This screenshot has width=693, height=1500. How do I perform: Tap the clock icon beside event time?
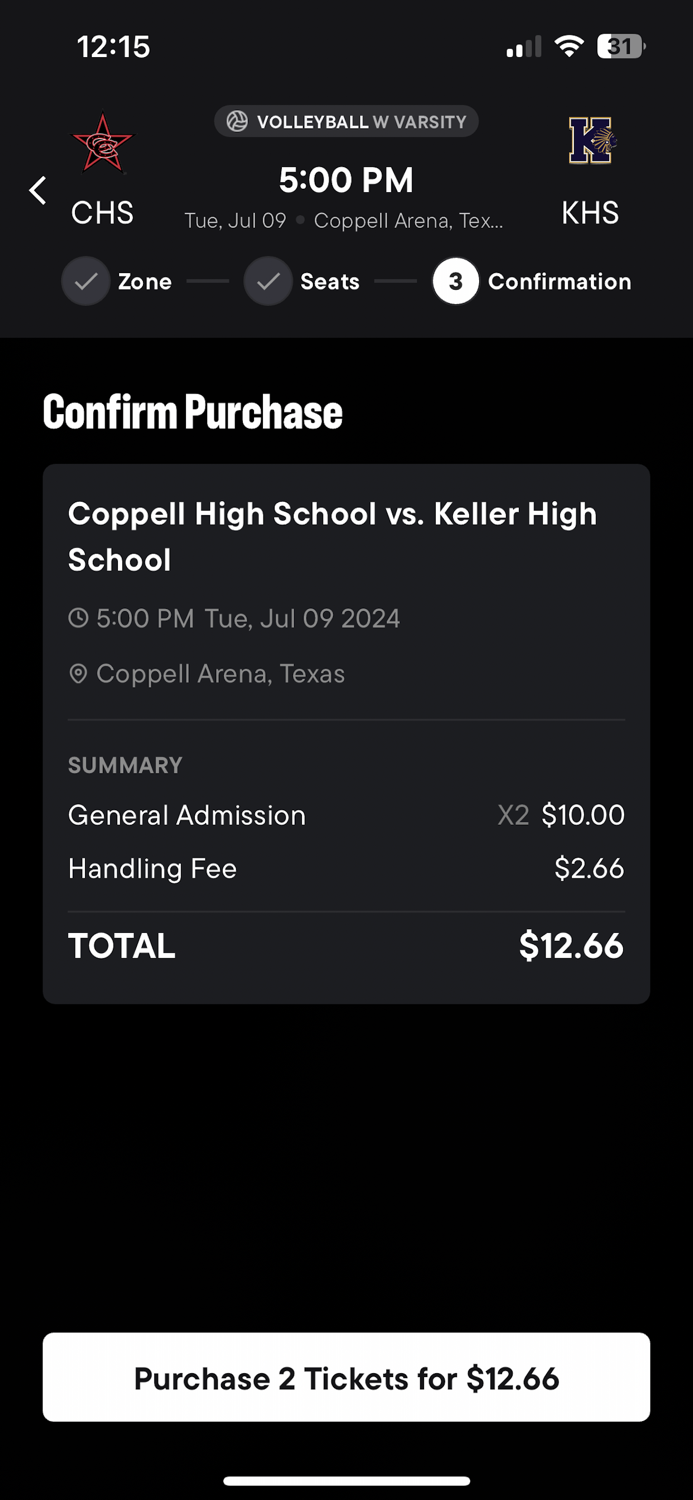point(78,619)
